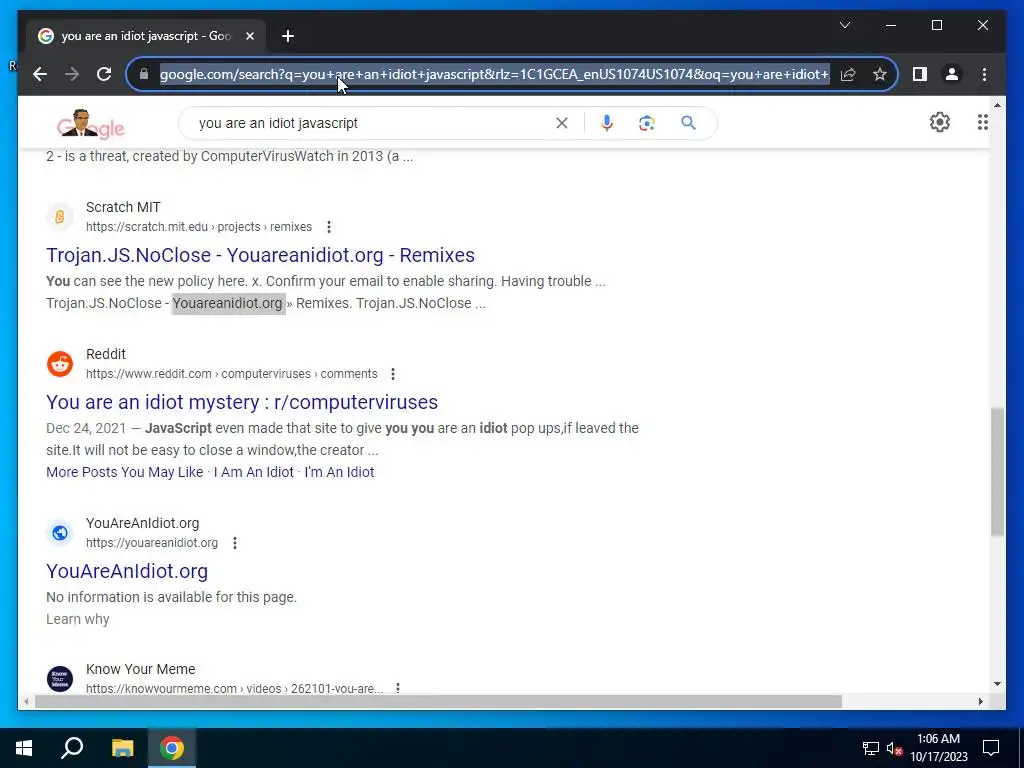Click the horizontal scrollbar thumb
The width and height of the screenshot is (1024, 768).
coord(438,701)
